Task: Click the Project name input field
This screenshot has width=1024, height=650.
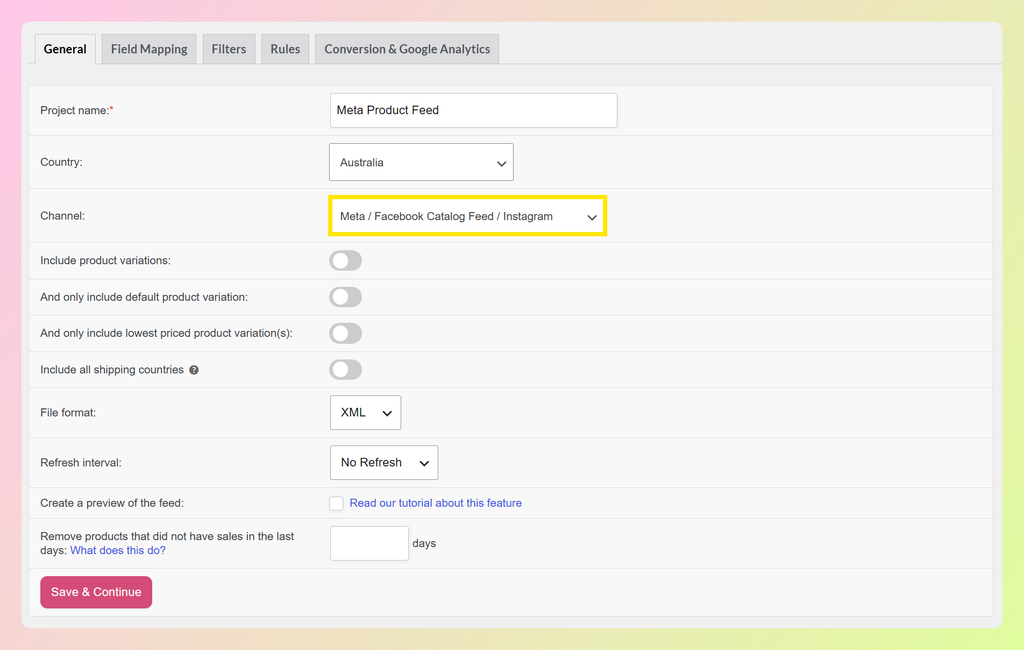Action: (473, 110)
